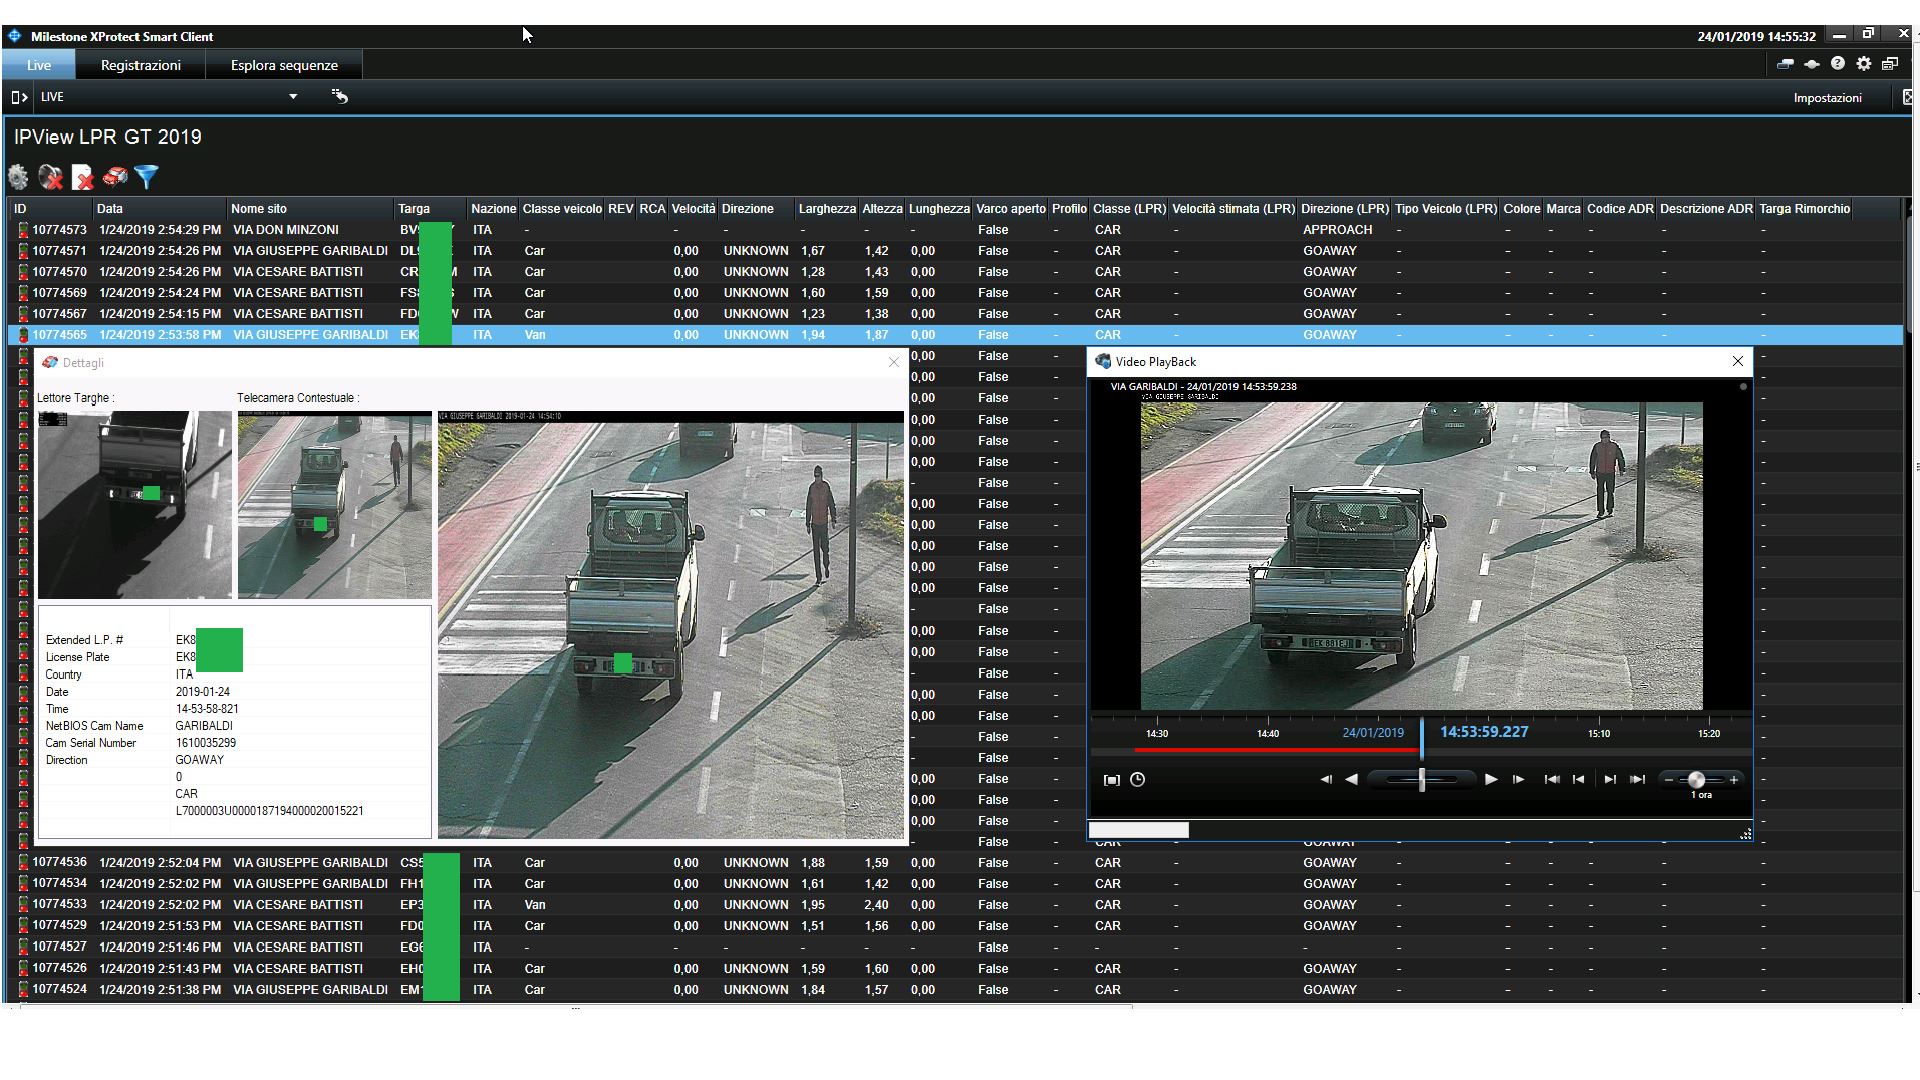Click the white input field below playback controls
The width and height of the screenshot is (1920, 1080).
[1138, 830]
